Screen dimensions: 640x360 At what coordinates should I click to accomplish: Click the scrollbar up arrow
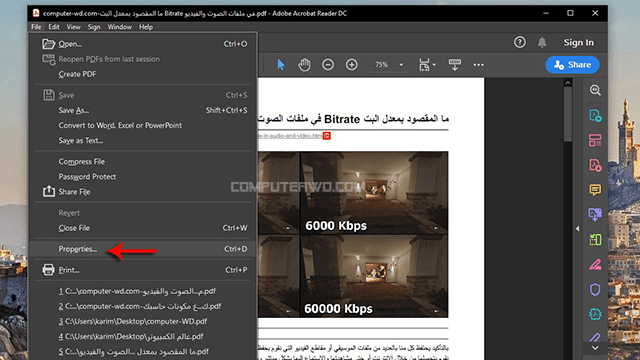click(567, 83)
